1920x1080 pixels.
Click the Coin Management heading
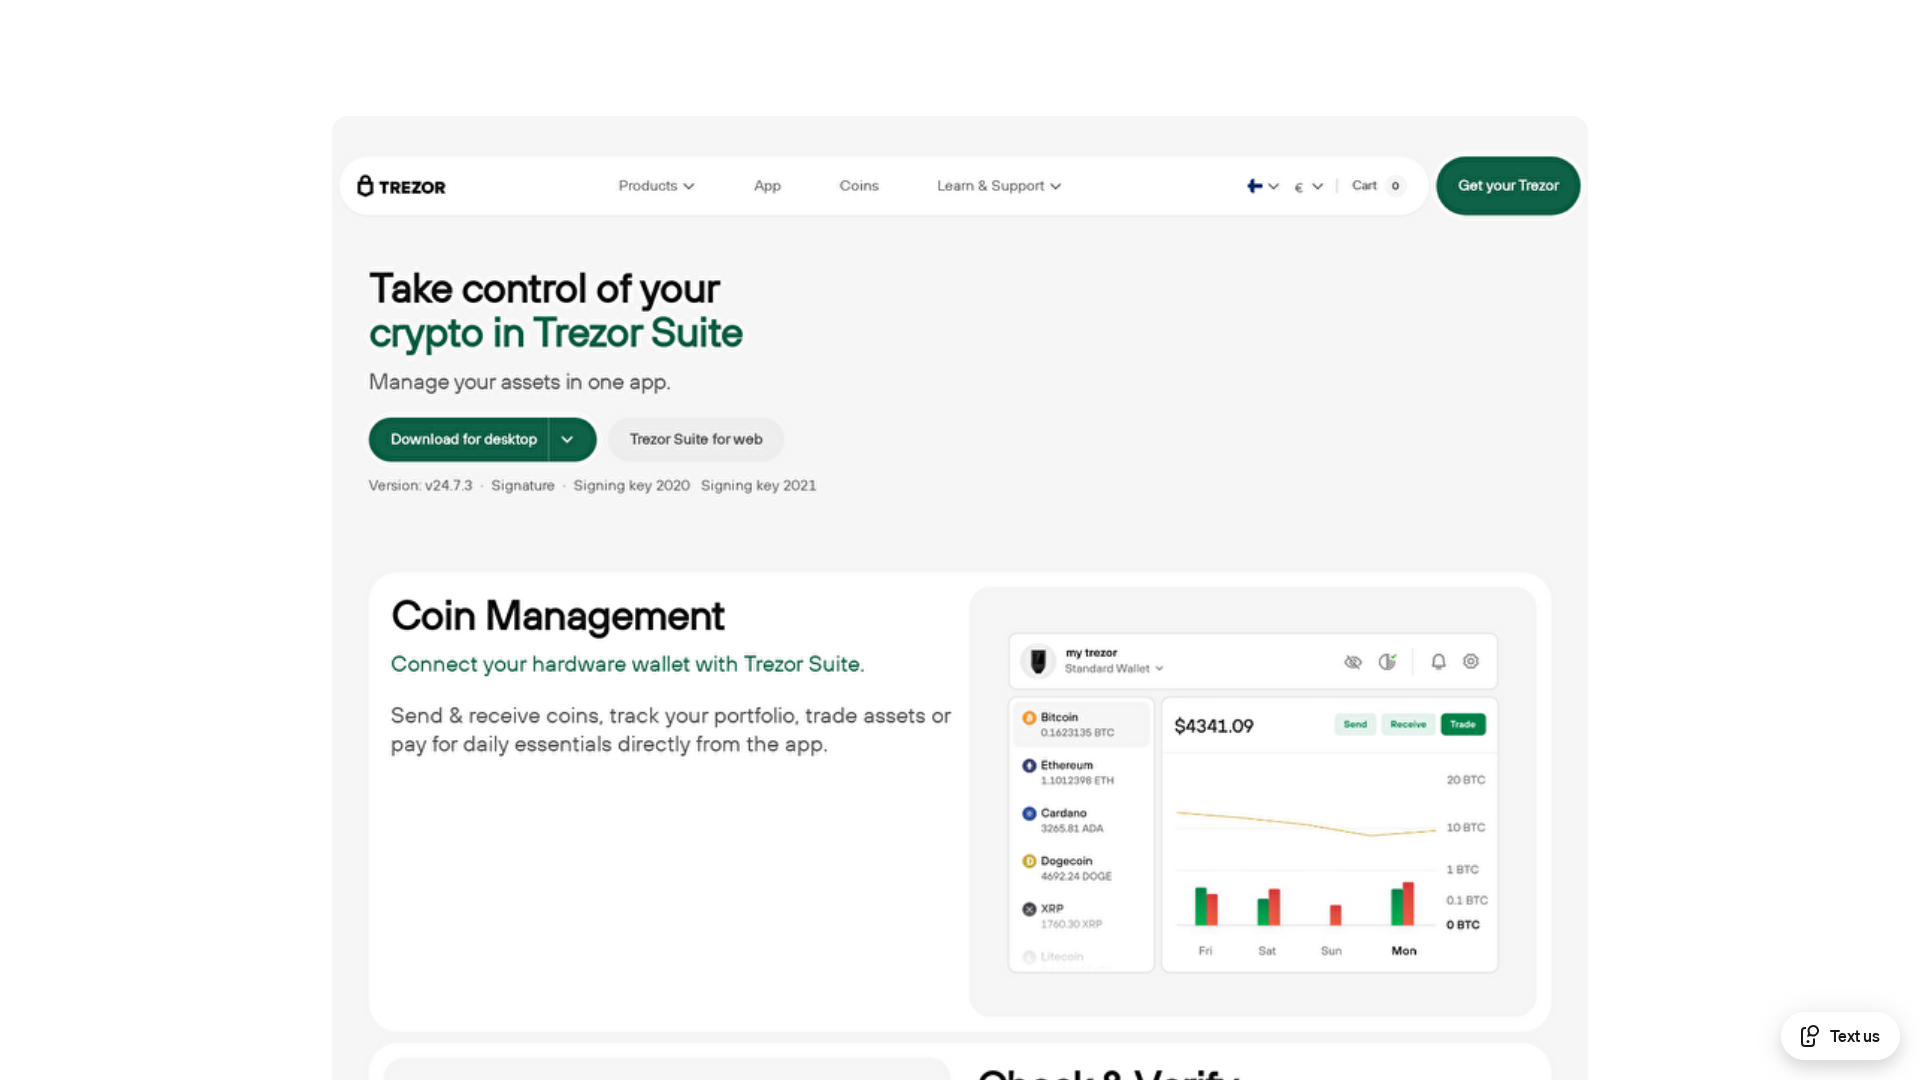tap(557, 616)
